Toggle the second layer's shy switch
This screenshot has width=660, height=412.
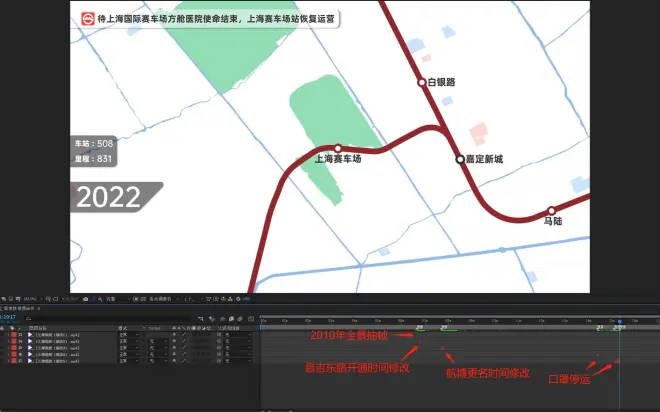pyautogui.click(x=174, y=341)
